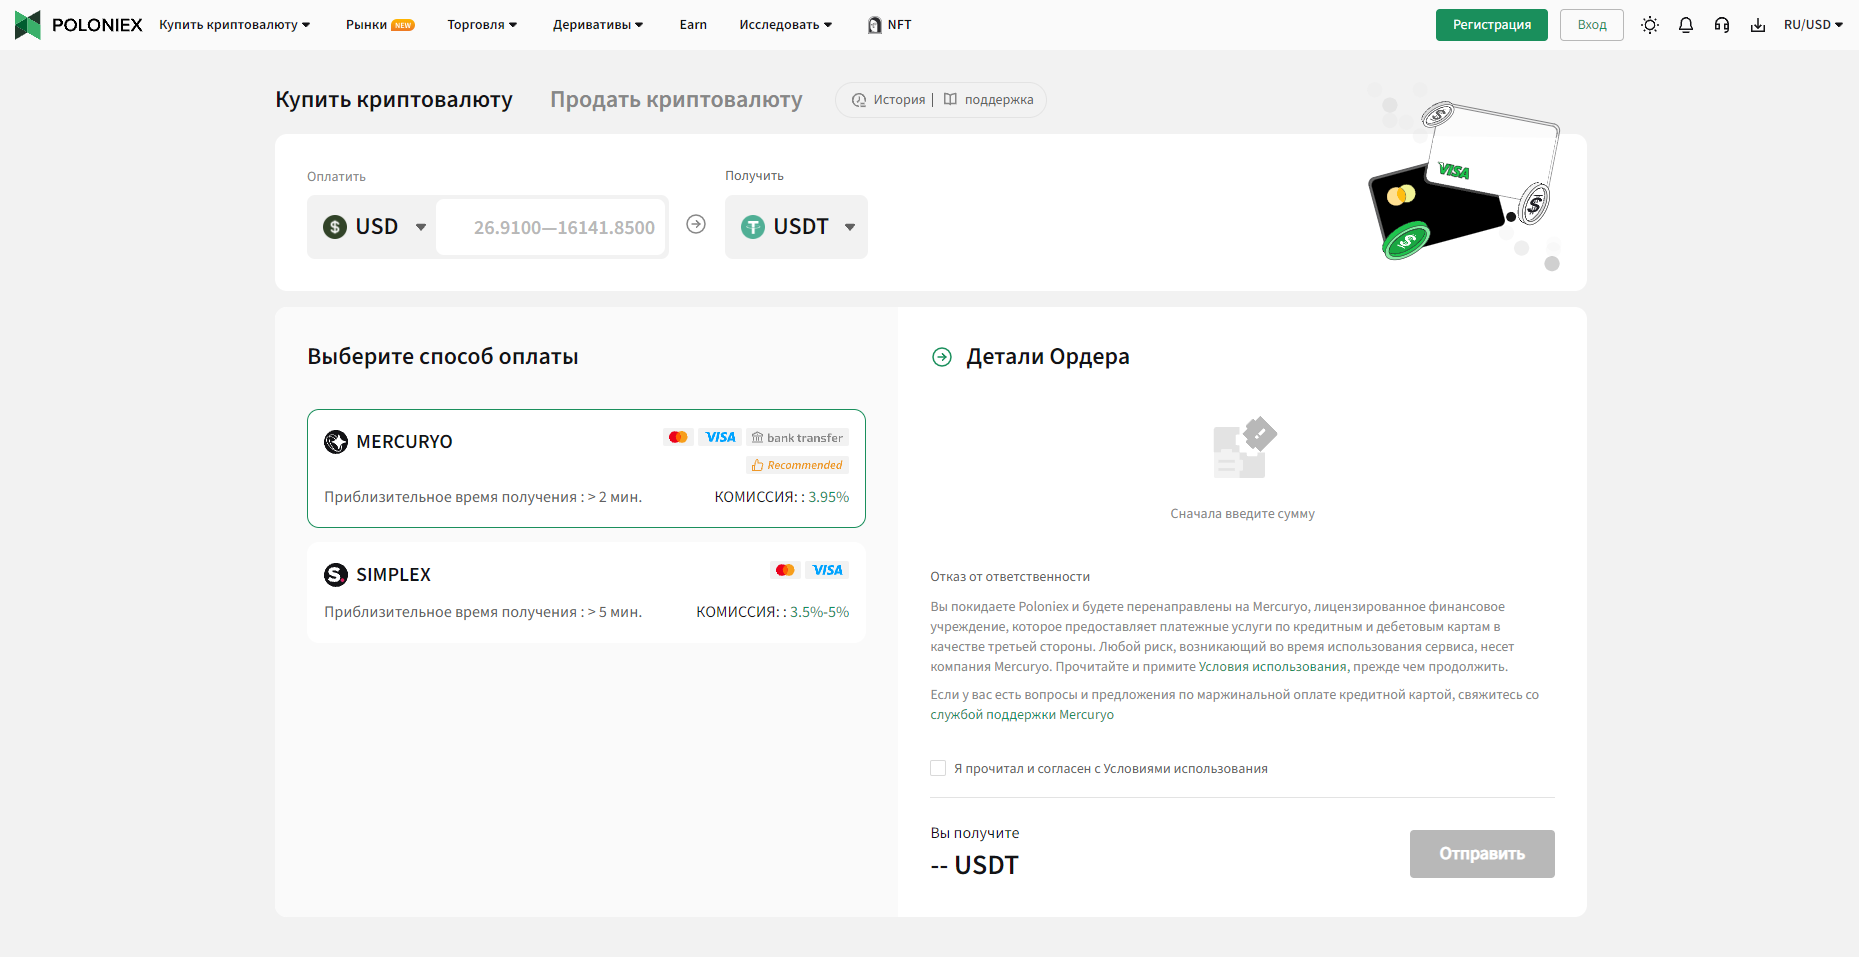Click the arrow icon between currency fields
Image resolution: width=1859 pixels, height=957 pixels.
point(696,224)
